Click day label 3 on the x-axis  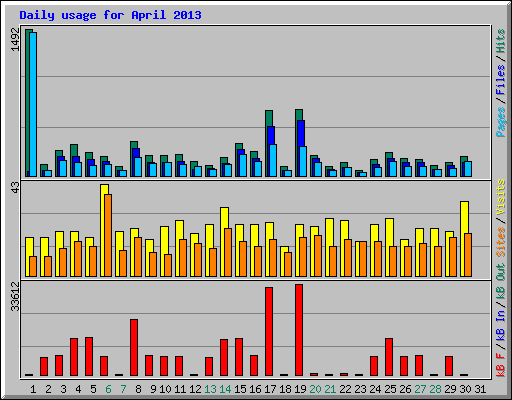(x=63, y=389)
